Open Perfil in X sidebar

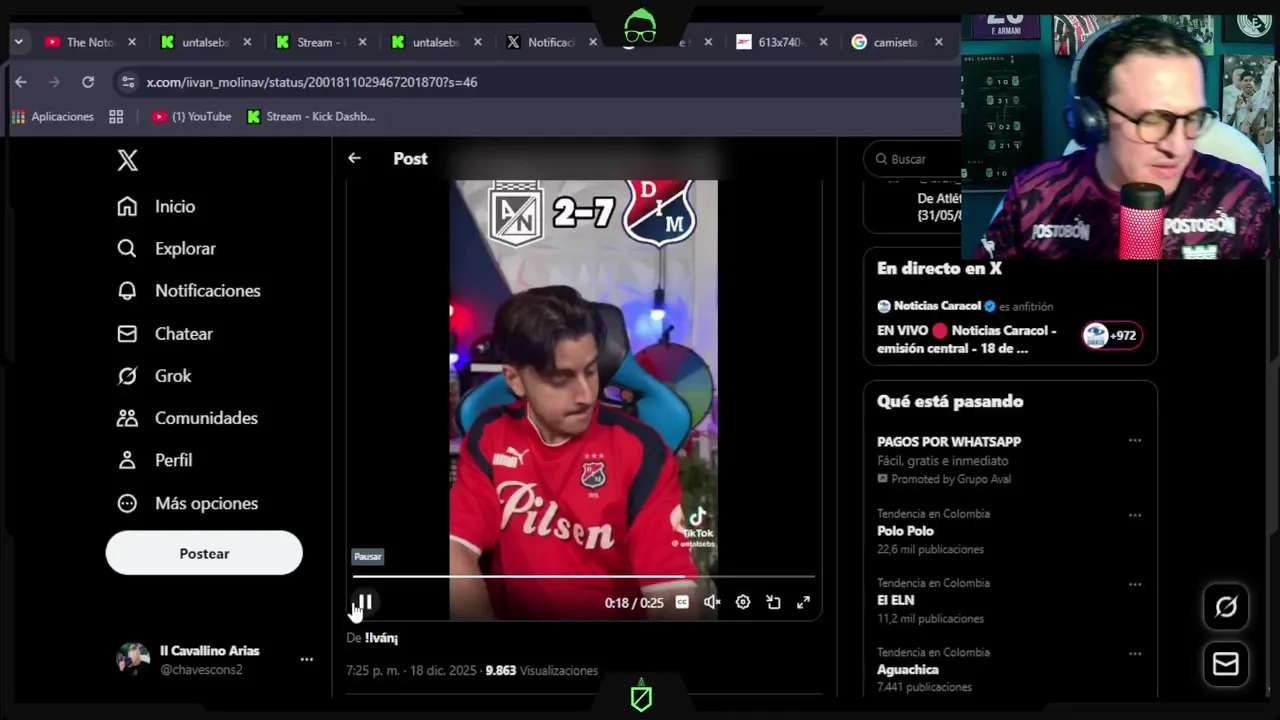coord(154,460)
